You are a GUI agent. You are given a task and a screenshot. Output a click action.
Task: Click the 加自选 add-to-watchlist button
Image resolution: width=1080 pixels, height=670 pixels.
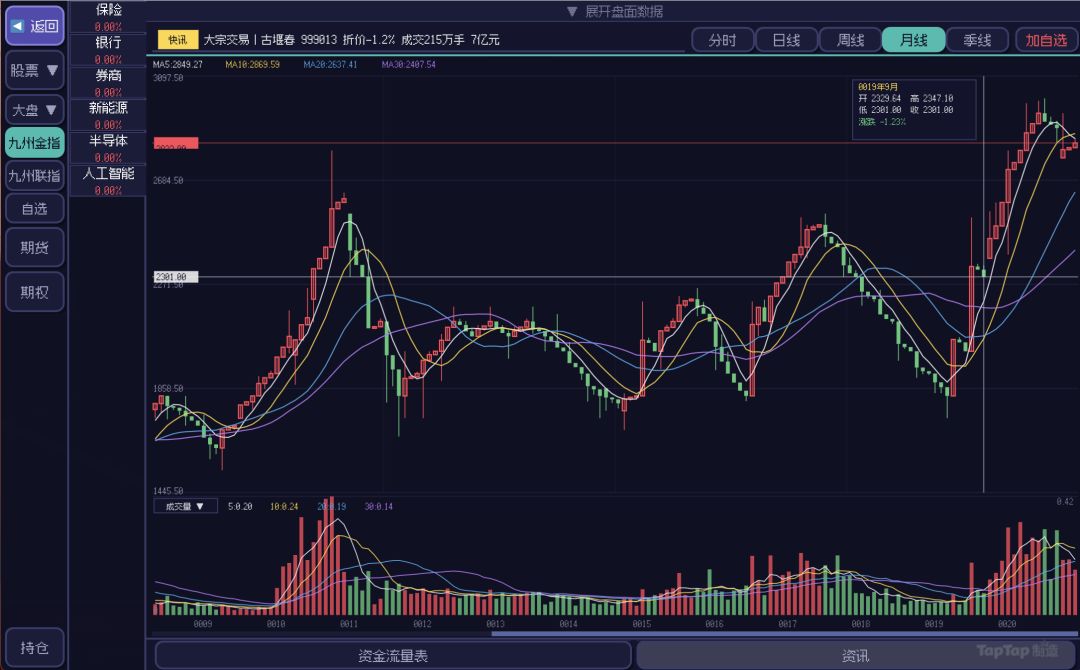pos(1046,40)
